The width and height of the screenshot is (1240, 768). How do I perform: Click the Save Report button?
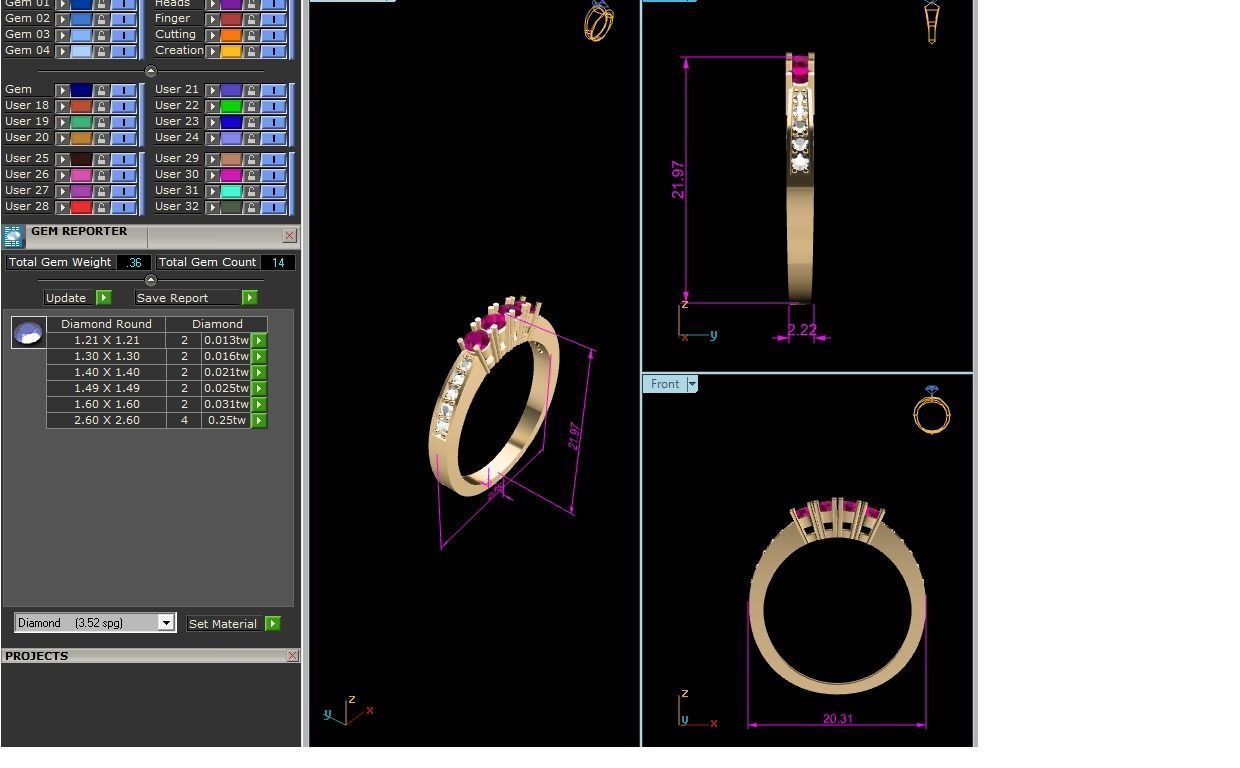187,298
